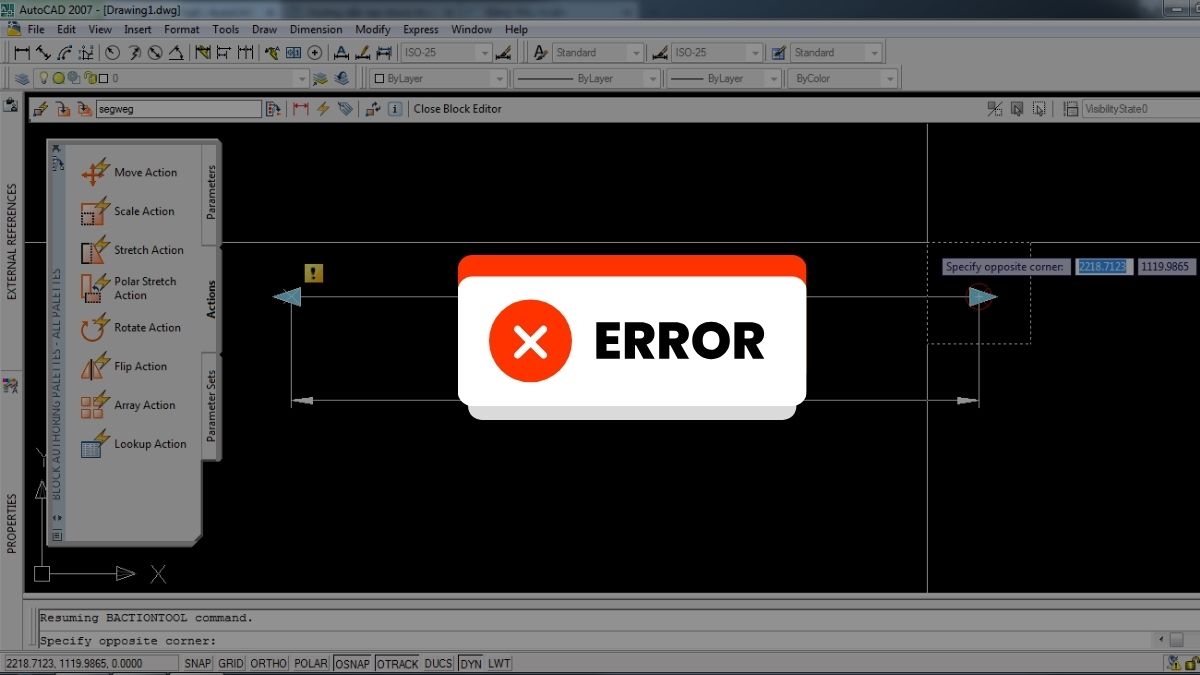Open the layer control dropdown

(173, 78)
